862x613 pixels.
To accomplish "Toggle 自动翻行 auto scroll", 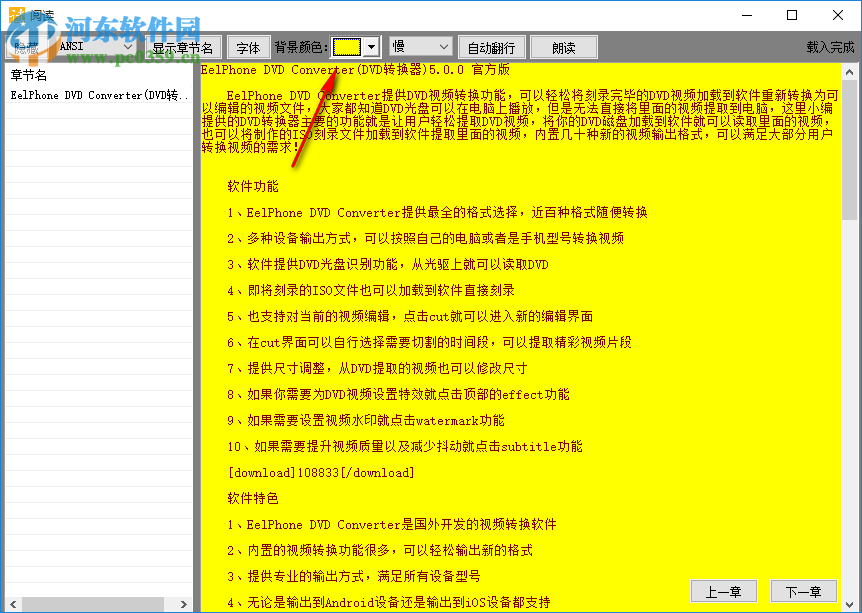I will point(491,48).
